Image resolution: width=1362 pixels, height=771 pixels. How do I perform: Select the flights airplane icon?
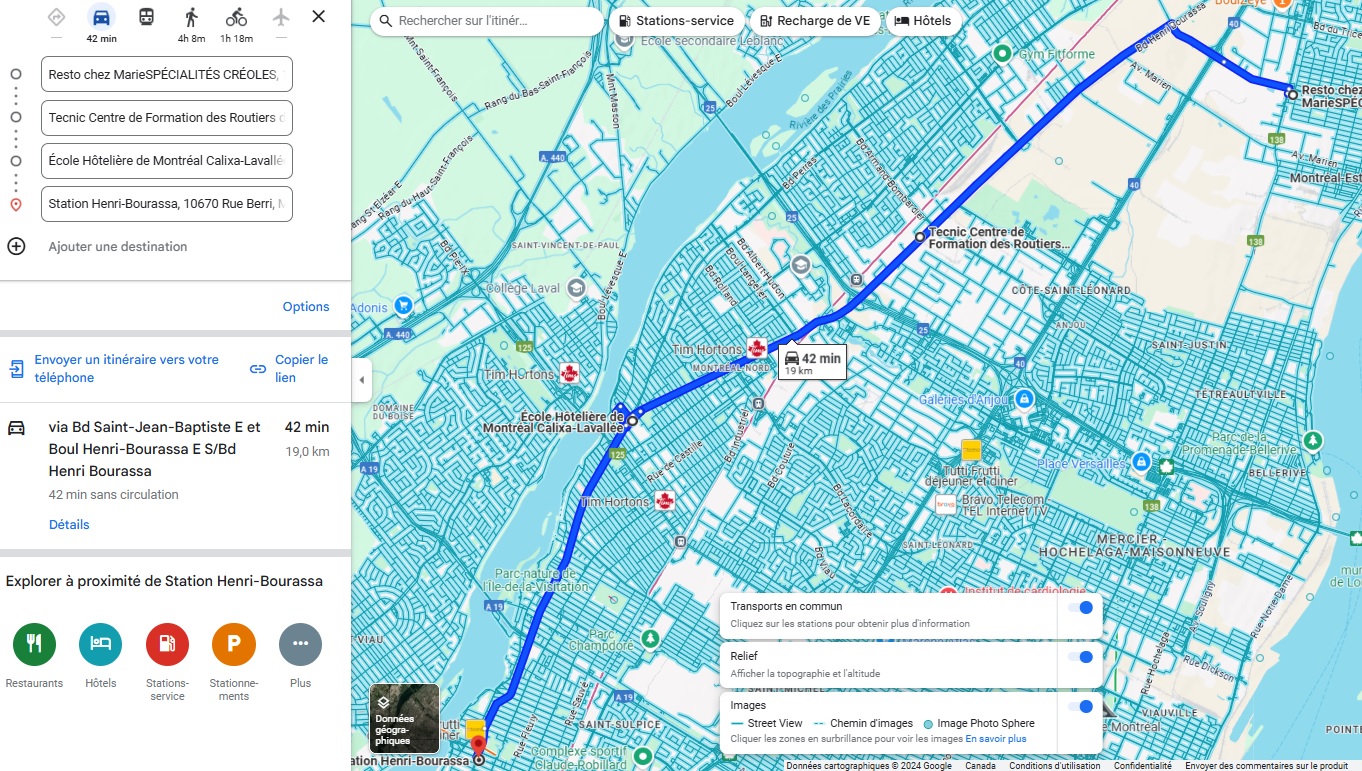point(281,17)
